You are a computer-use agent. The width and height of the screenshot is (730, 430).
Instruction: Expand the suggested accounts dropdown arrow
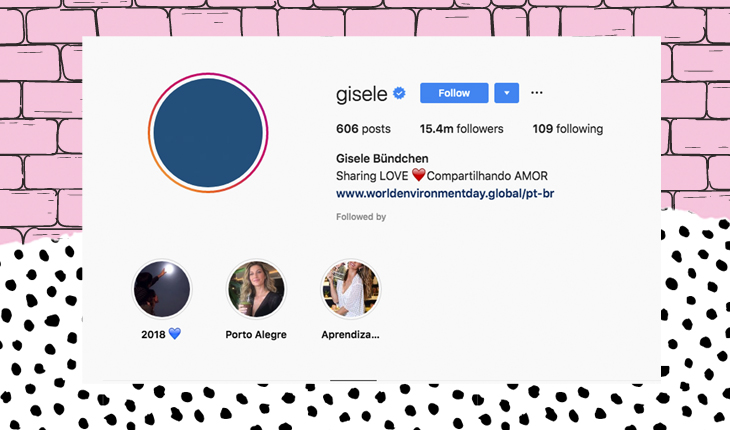pyautogui.click(x=507, y=93)
